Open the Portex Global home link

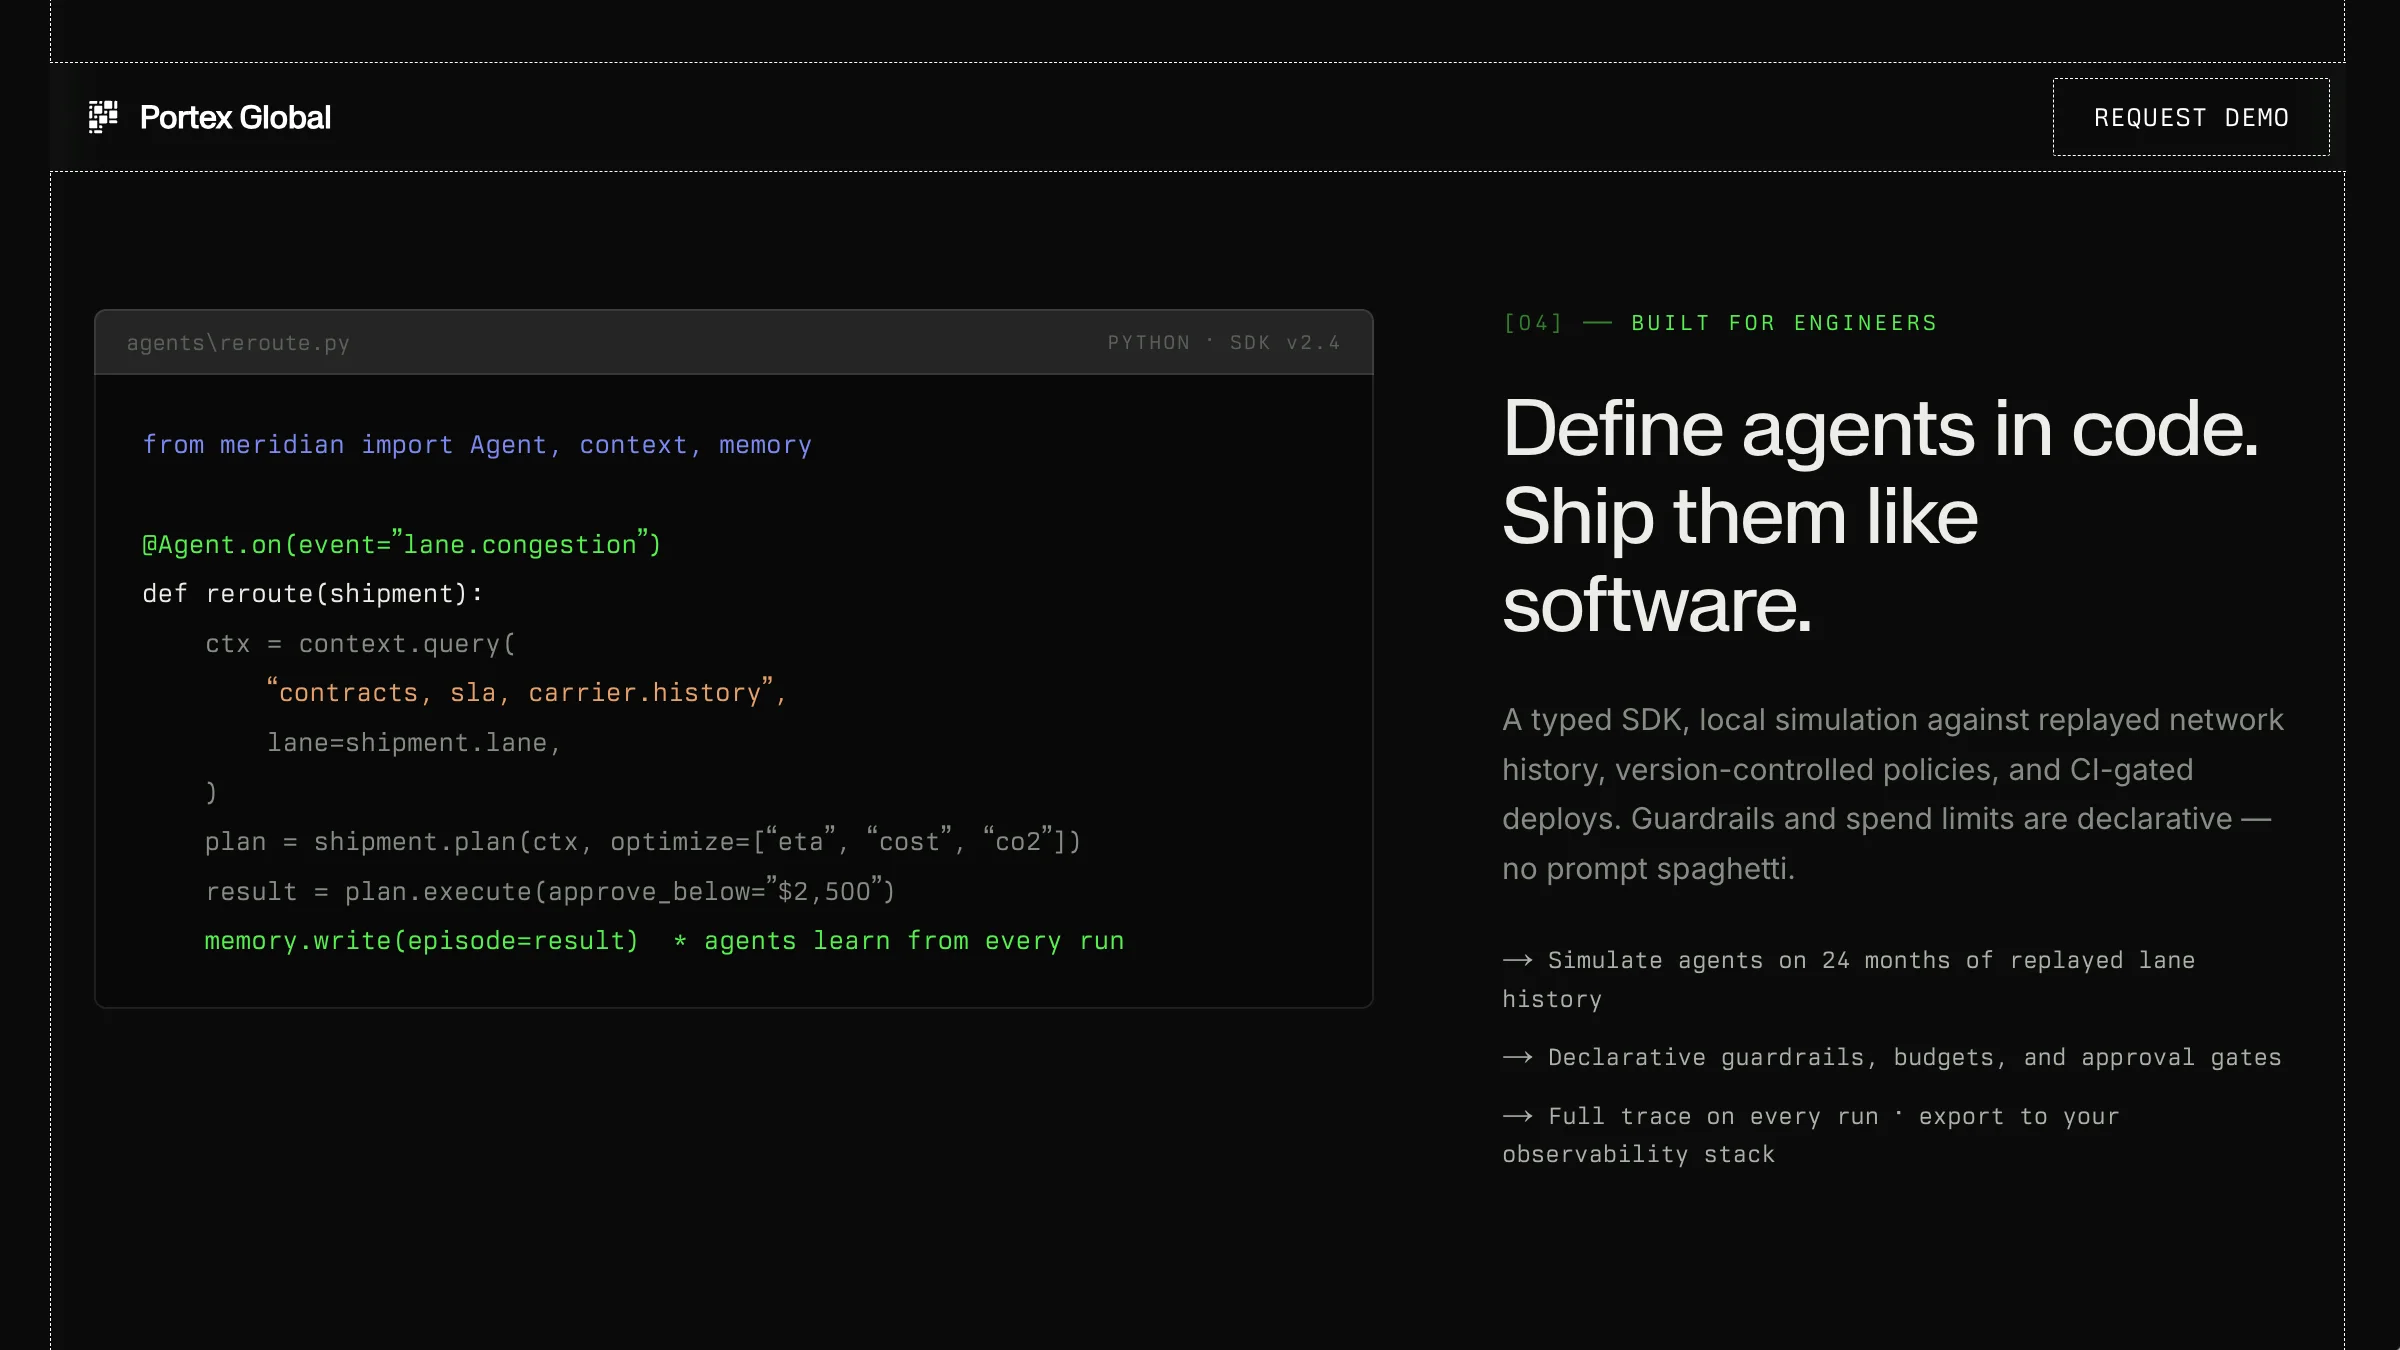pyautogui.click(x=209, y=117)
